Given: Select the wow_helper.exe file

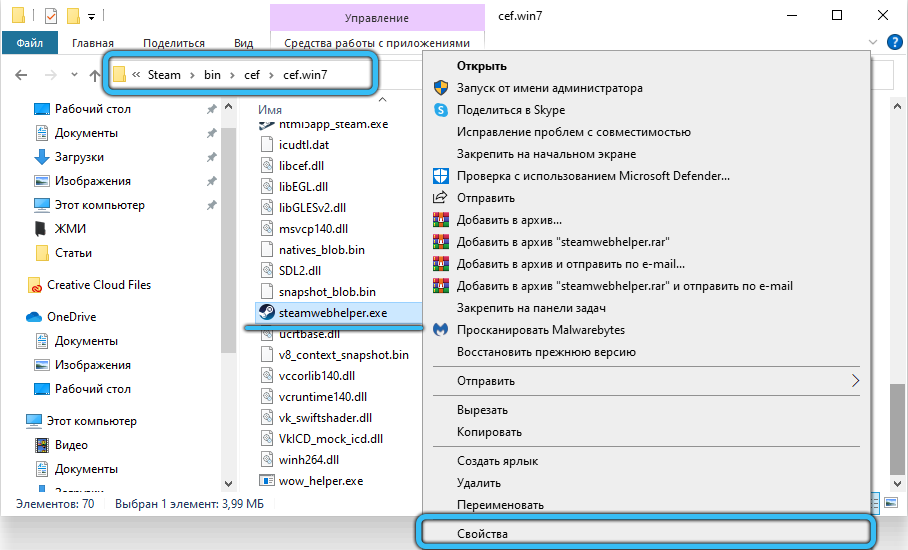Looking at the screenshot, I should coord(321,481).
